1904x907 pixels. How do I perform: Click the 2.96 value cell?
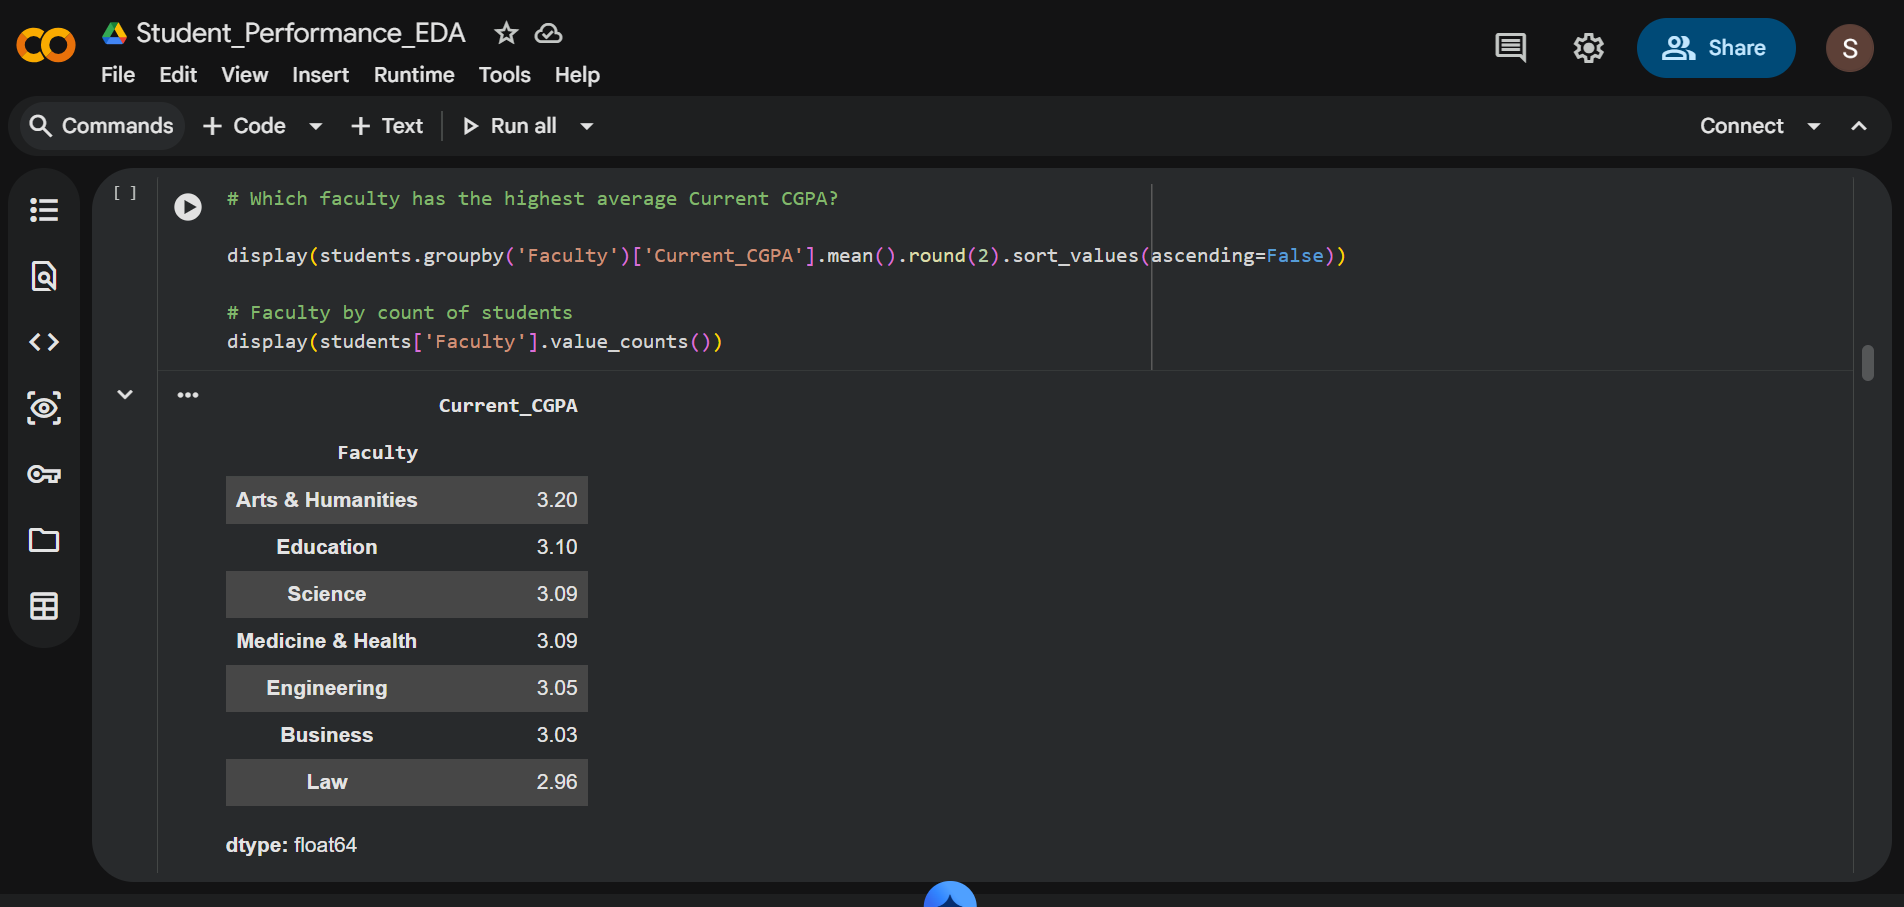coord(557,782)
